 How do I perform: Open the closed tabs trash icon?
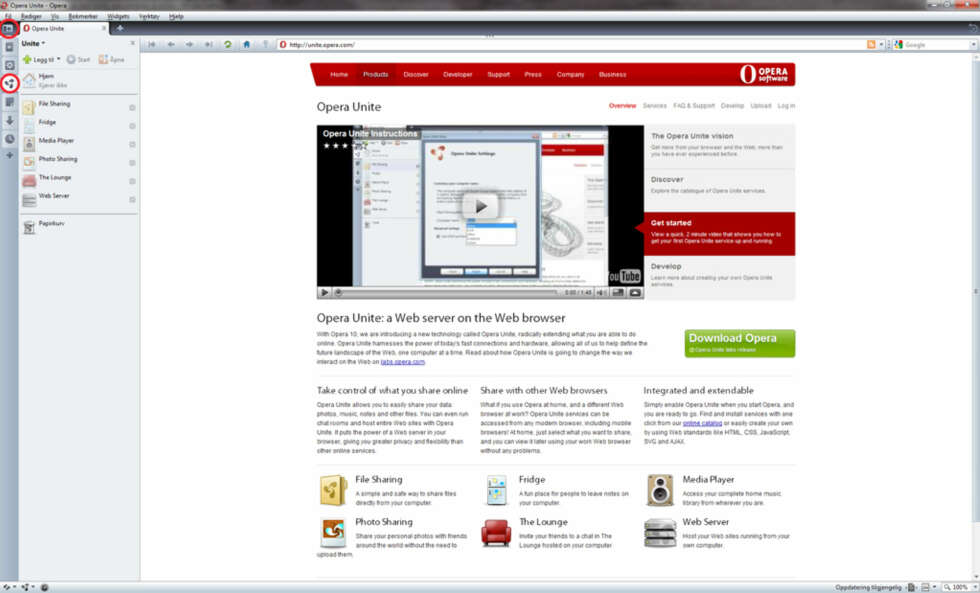972,28
